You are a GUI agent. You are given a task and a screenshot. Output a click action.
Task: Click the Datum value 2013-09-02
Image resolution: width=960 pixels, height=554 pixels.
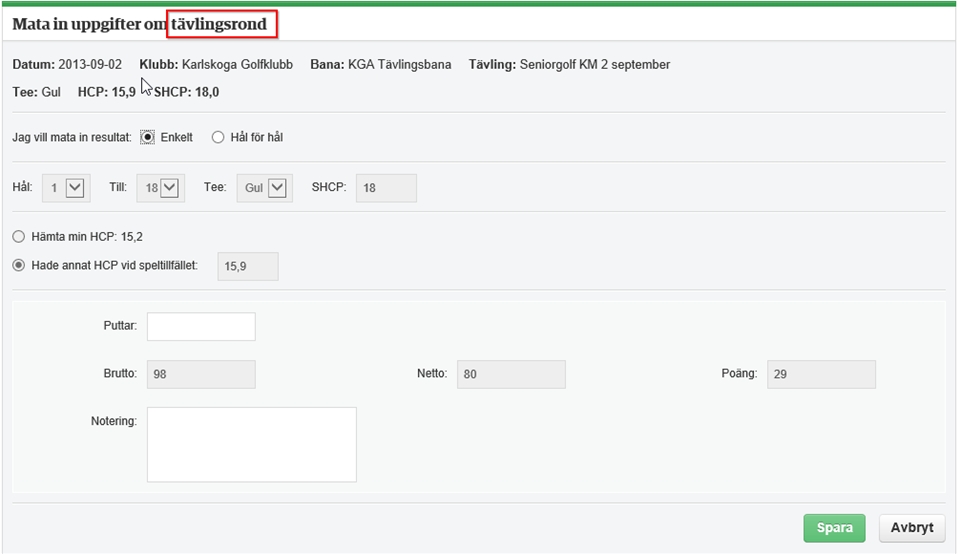(90, 64)
